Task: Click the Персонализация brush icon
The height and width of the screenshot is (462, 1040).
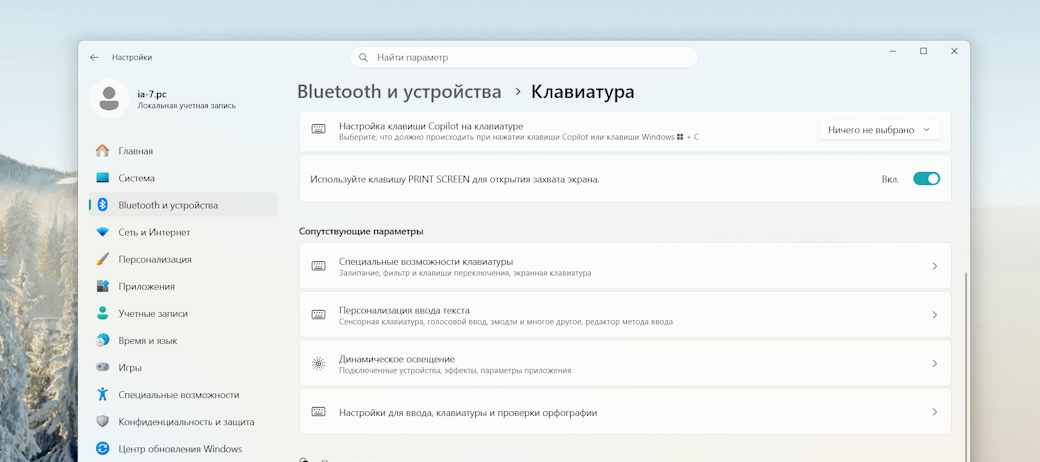Action: [x=102, y=259]
